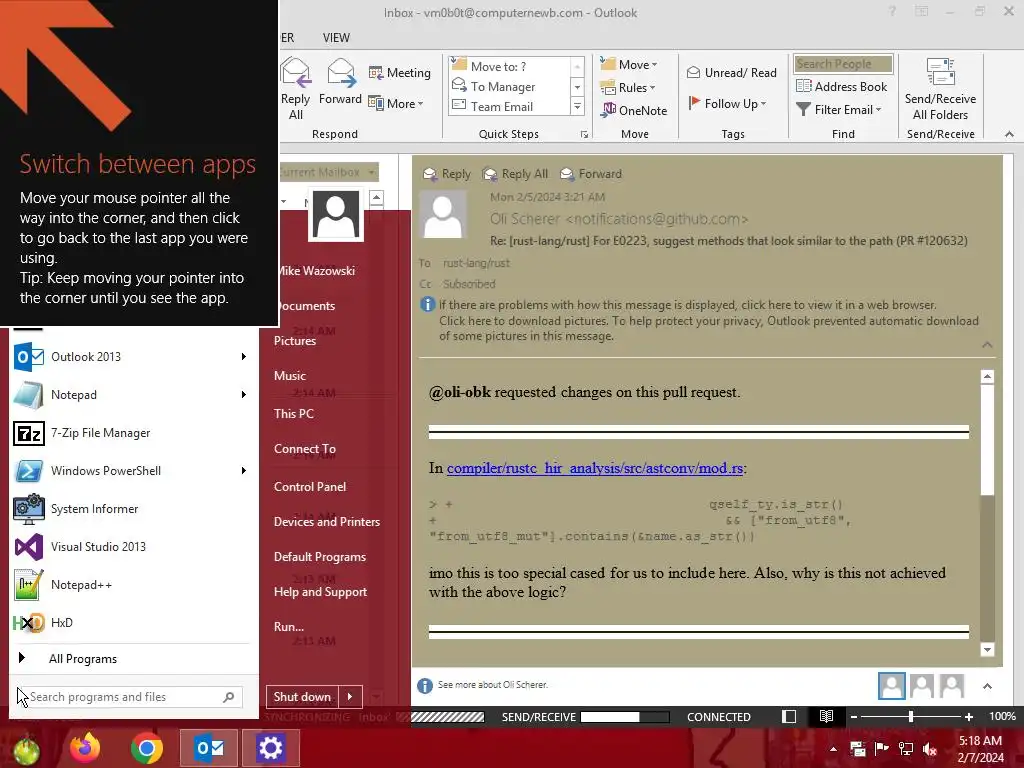Open the VIEW ribbon tab
Viewport: 1024px width, 768px height.
tap(336, 38)
